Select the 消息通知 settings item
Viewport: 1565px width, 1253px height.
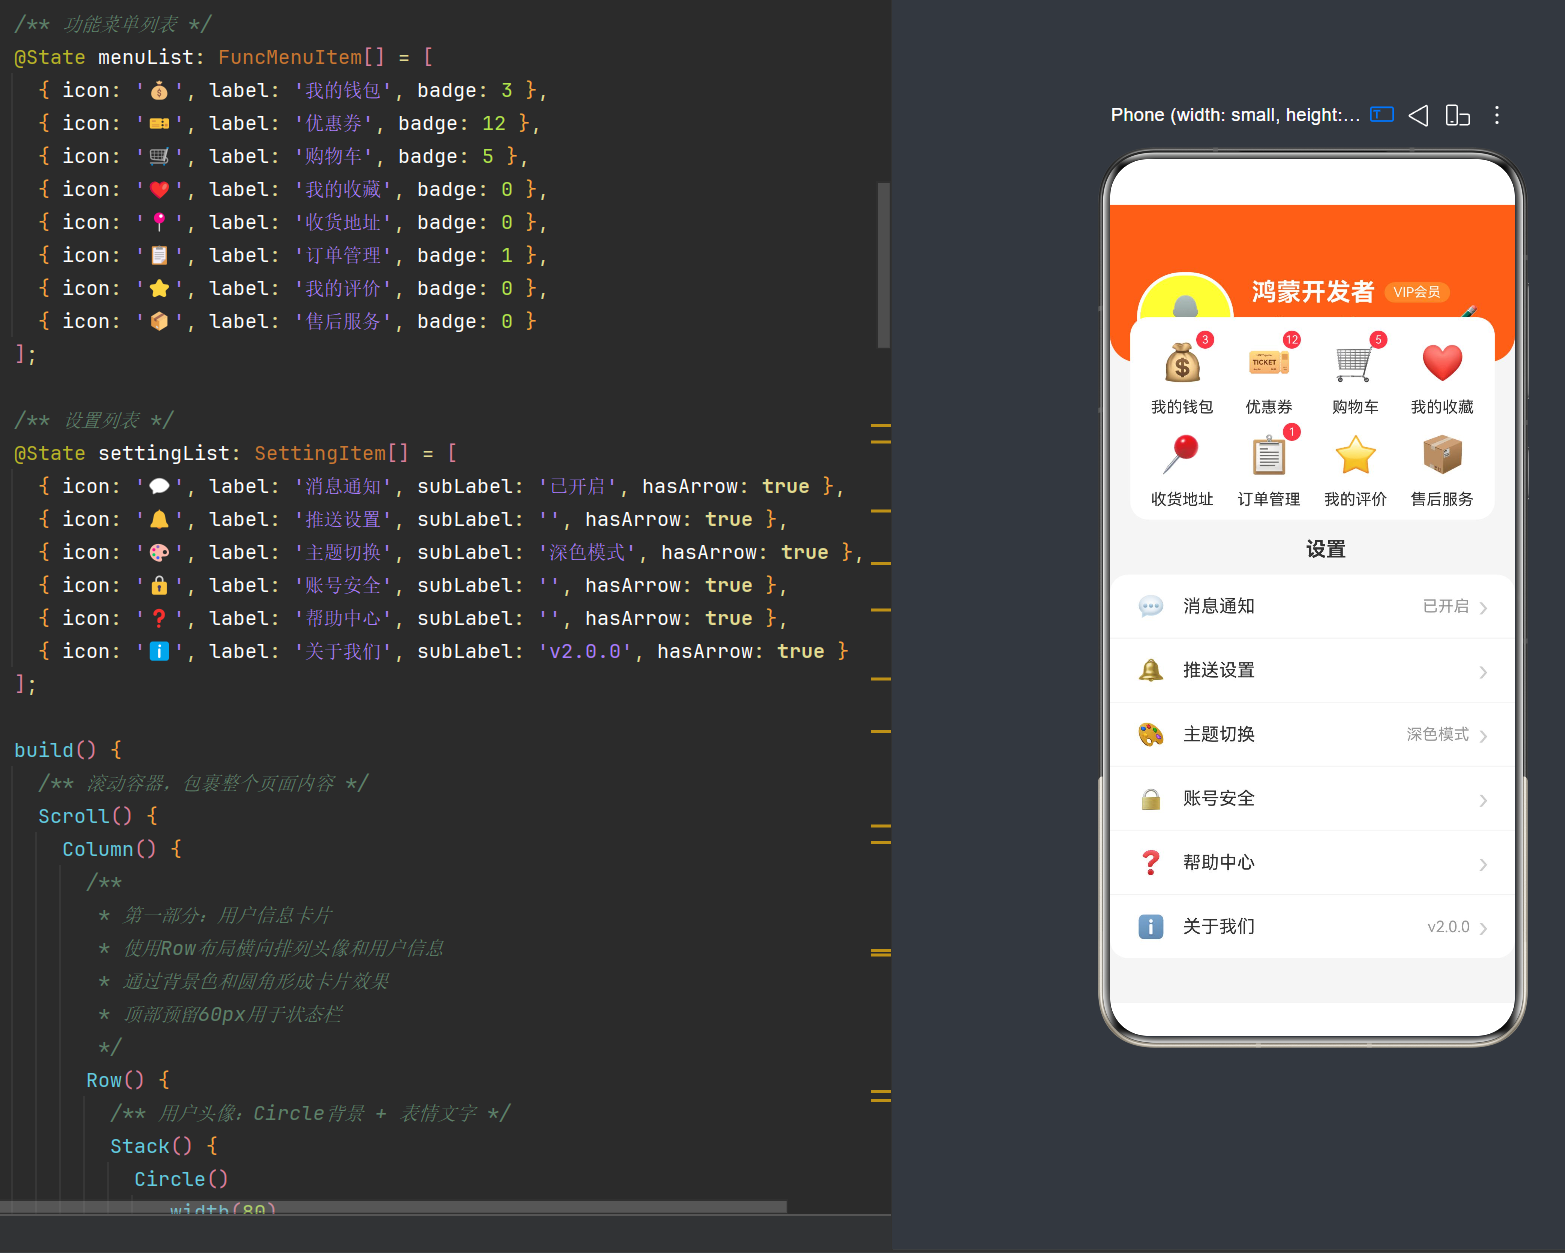pyautogui.click(x=1312, y=606)
